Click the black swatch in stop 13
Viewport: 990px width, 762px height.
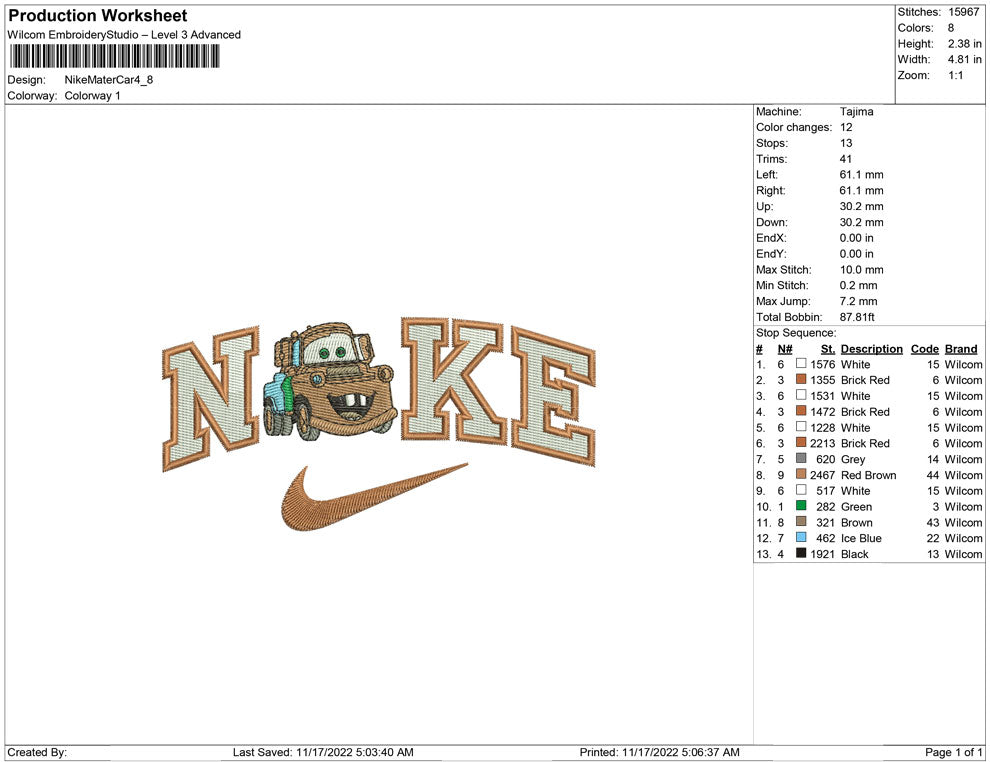point(801,553)
